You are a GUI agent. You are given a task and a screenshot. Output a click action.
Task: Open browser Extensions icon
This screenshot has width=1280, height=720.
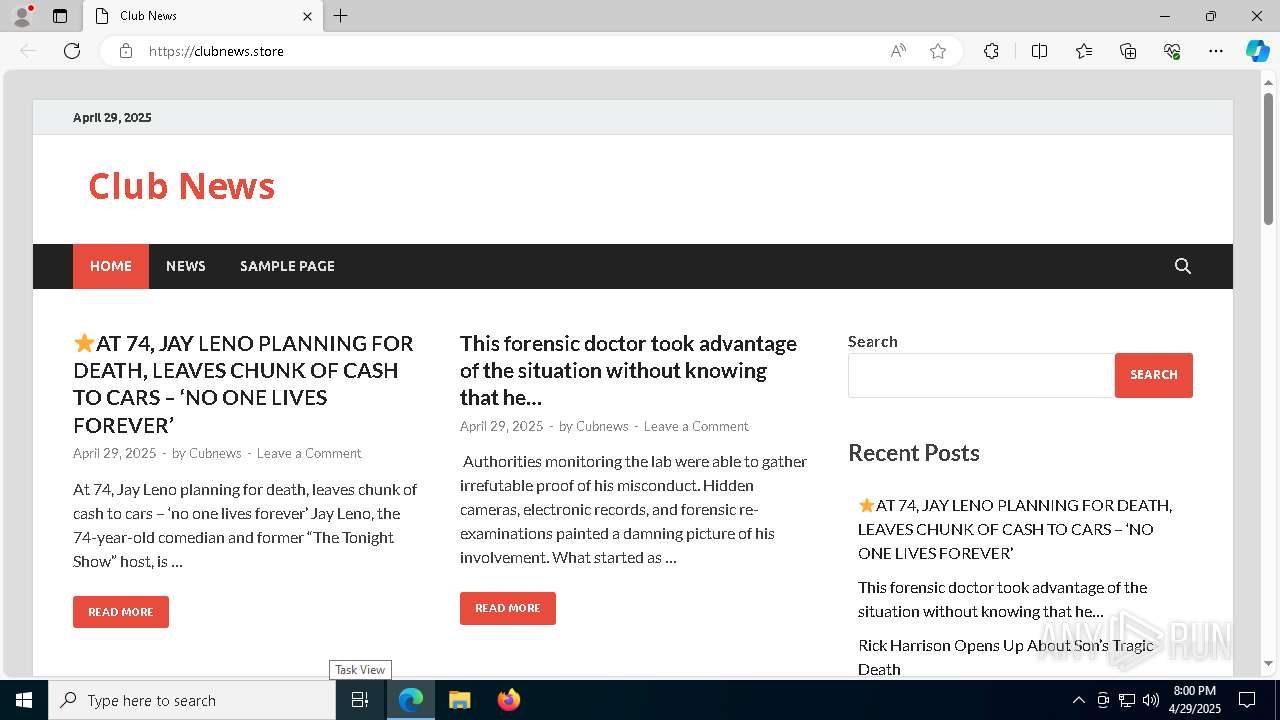pos(991,51)
